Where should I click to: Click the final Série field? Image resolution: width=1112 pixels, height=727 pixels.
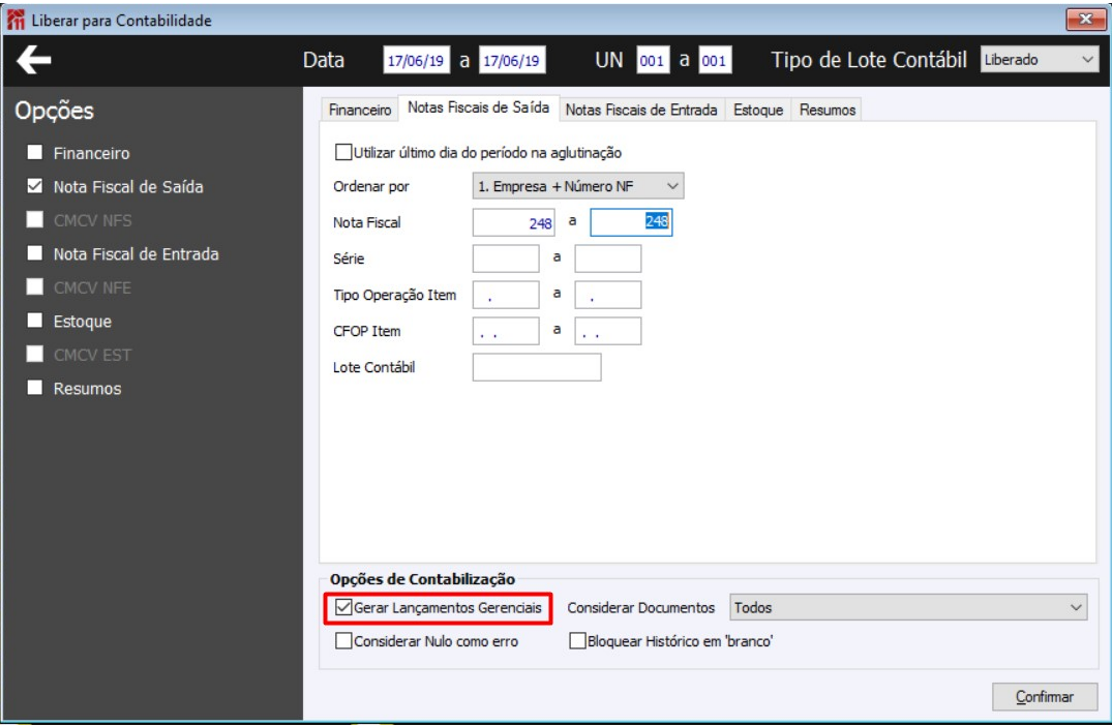608,259
